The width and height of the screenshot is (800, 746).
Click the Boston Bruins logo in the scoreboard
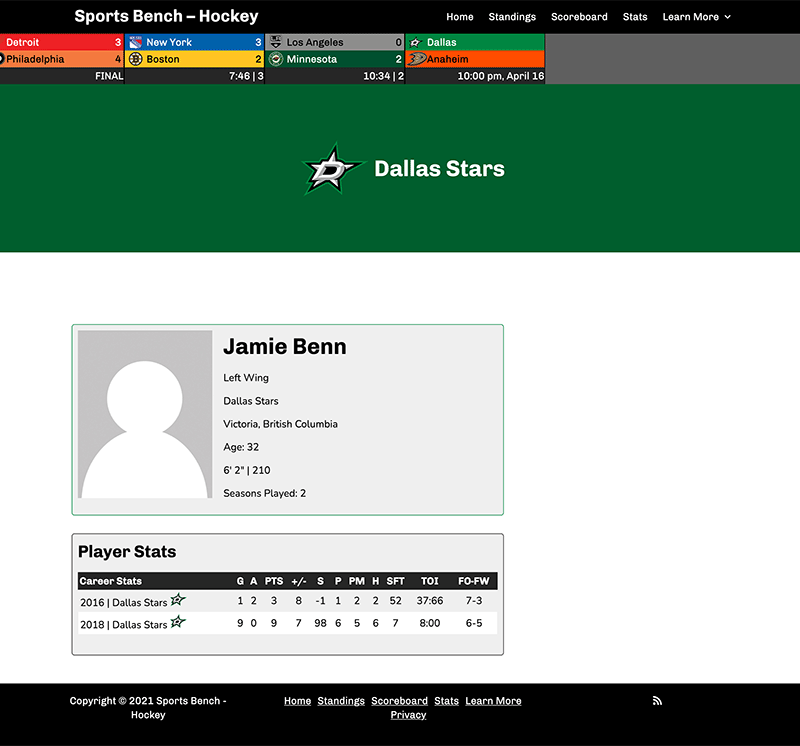(135, 59)
